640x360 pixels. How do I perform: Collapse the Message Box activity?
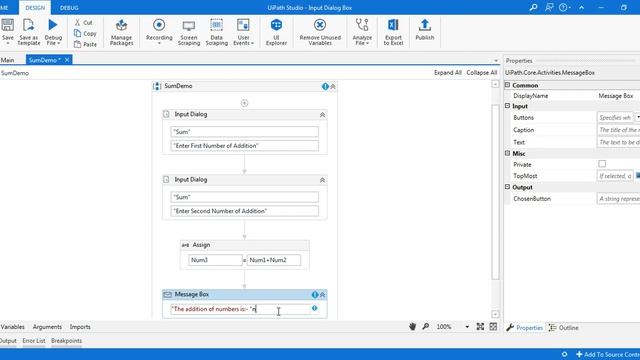(x=322, y=295)
